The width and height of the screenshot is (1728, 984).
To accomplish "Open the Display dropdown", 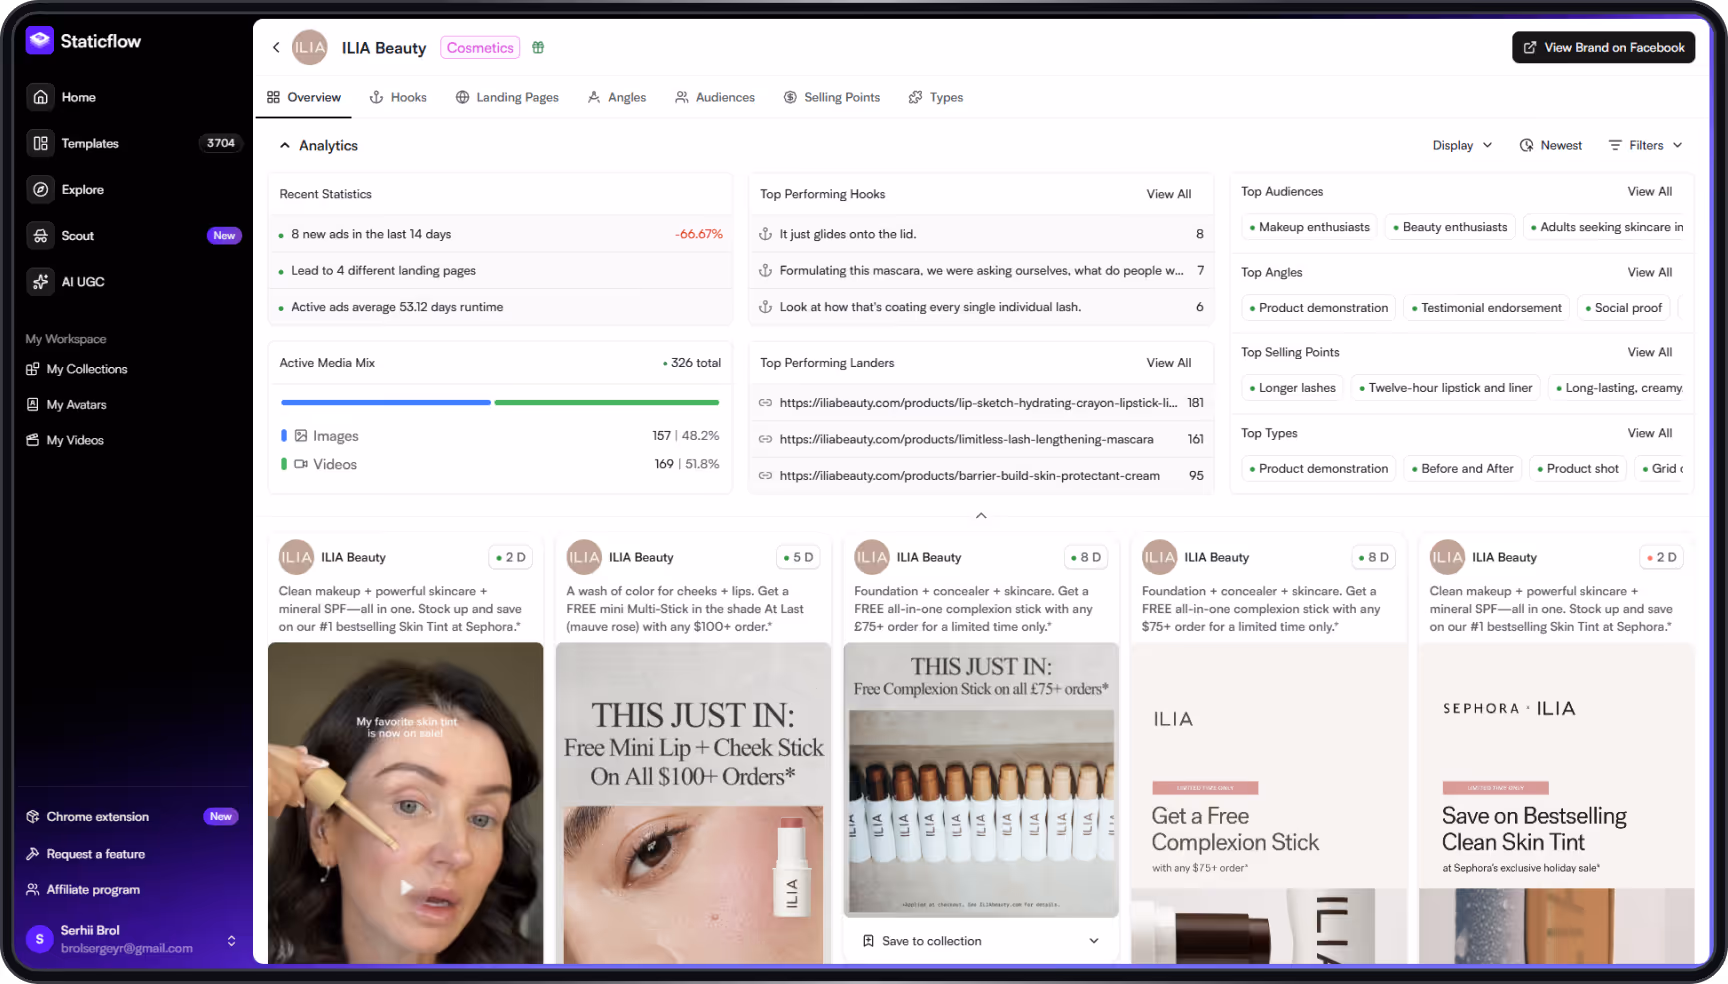I will tap(1462, 145).
